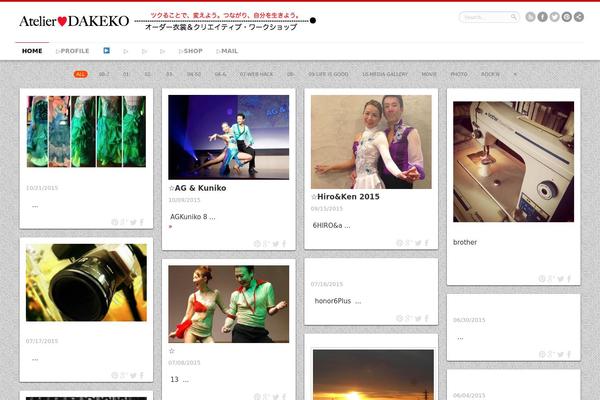The image size is (600, 400).
Task: Open the PROFILE navigation item
Action: pyautogui.click(x=72, y=51)
